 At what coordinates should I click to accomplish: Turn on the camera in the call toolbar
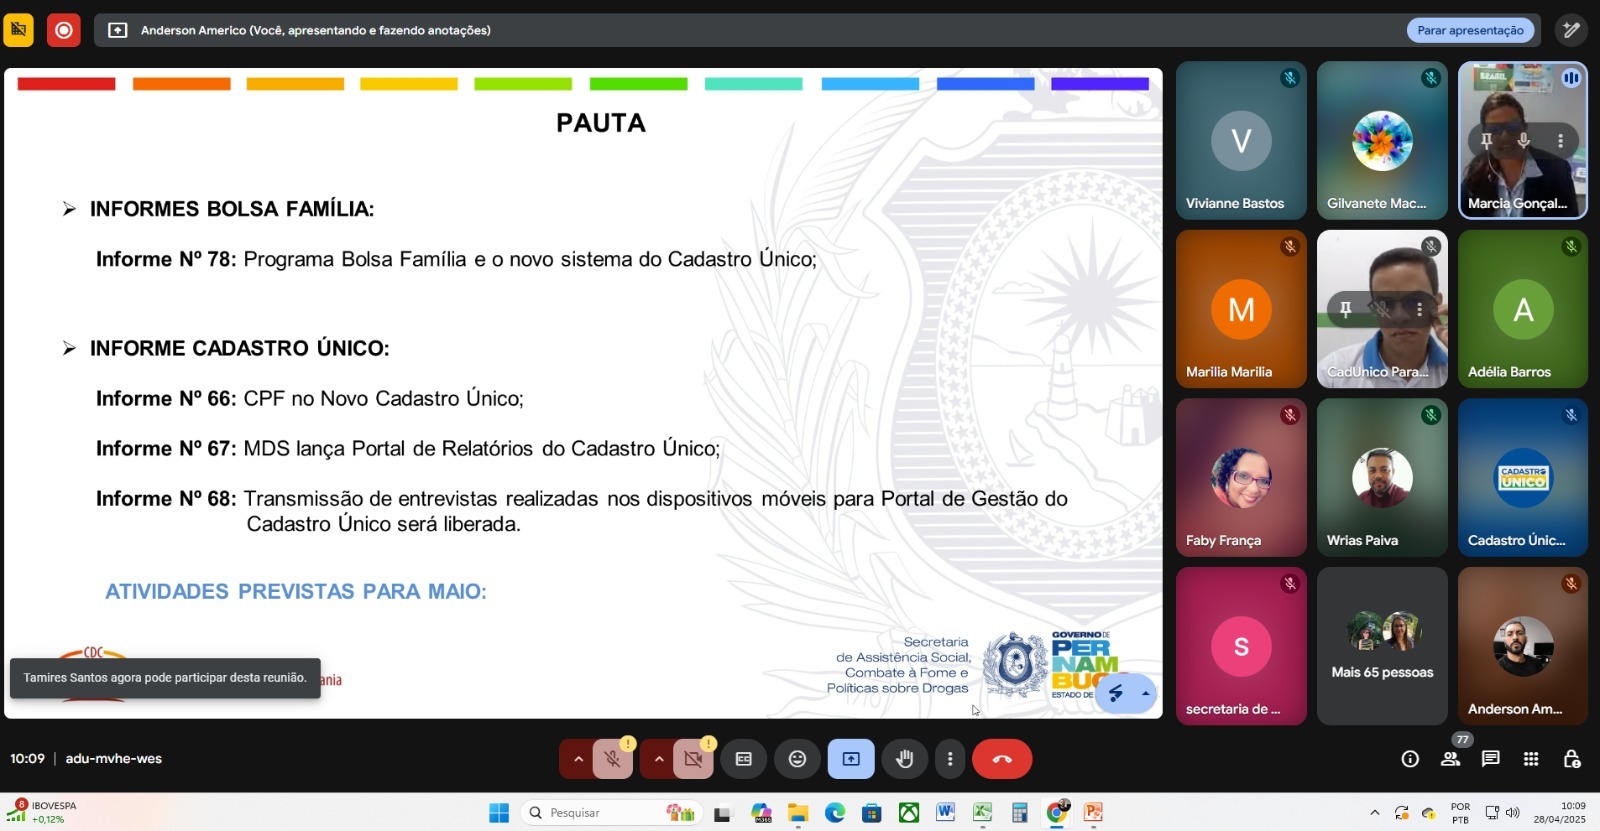[x=693, y=759]
